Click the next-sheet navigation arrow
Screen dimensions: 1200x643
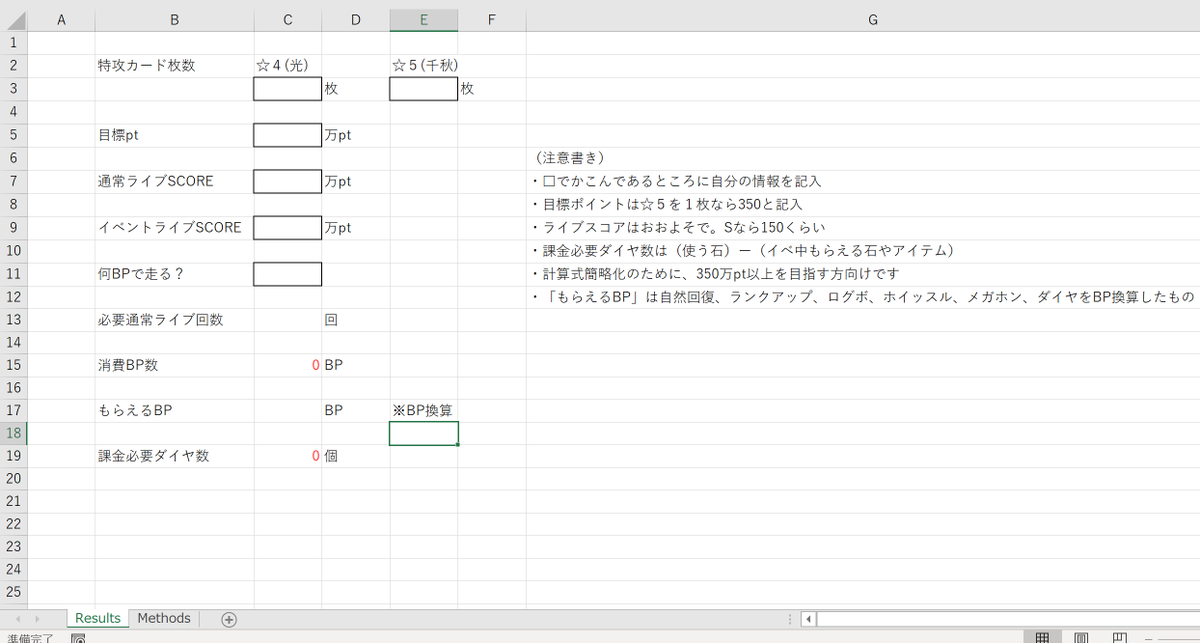(x=39, y=619)
